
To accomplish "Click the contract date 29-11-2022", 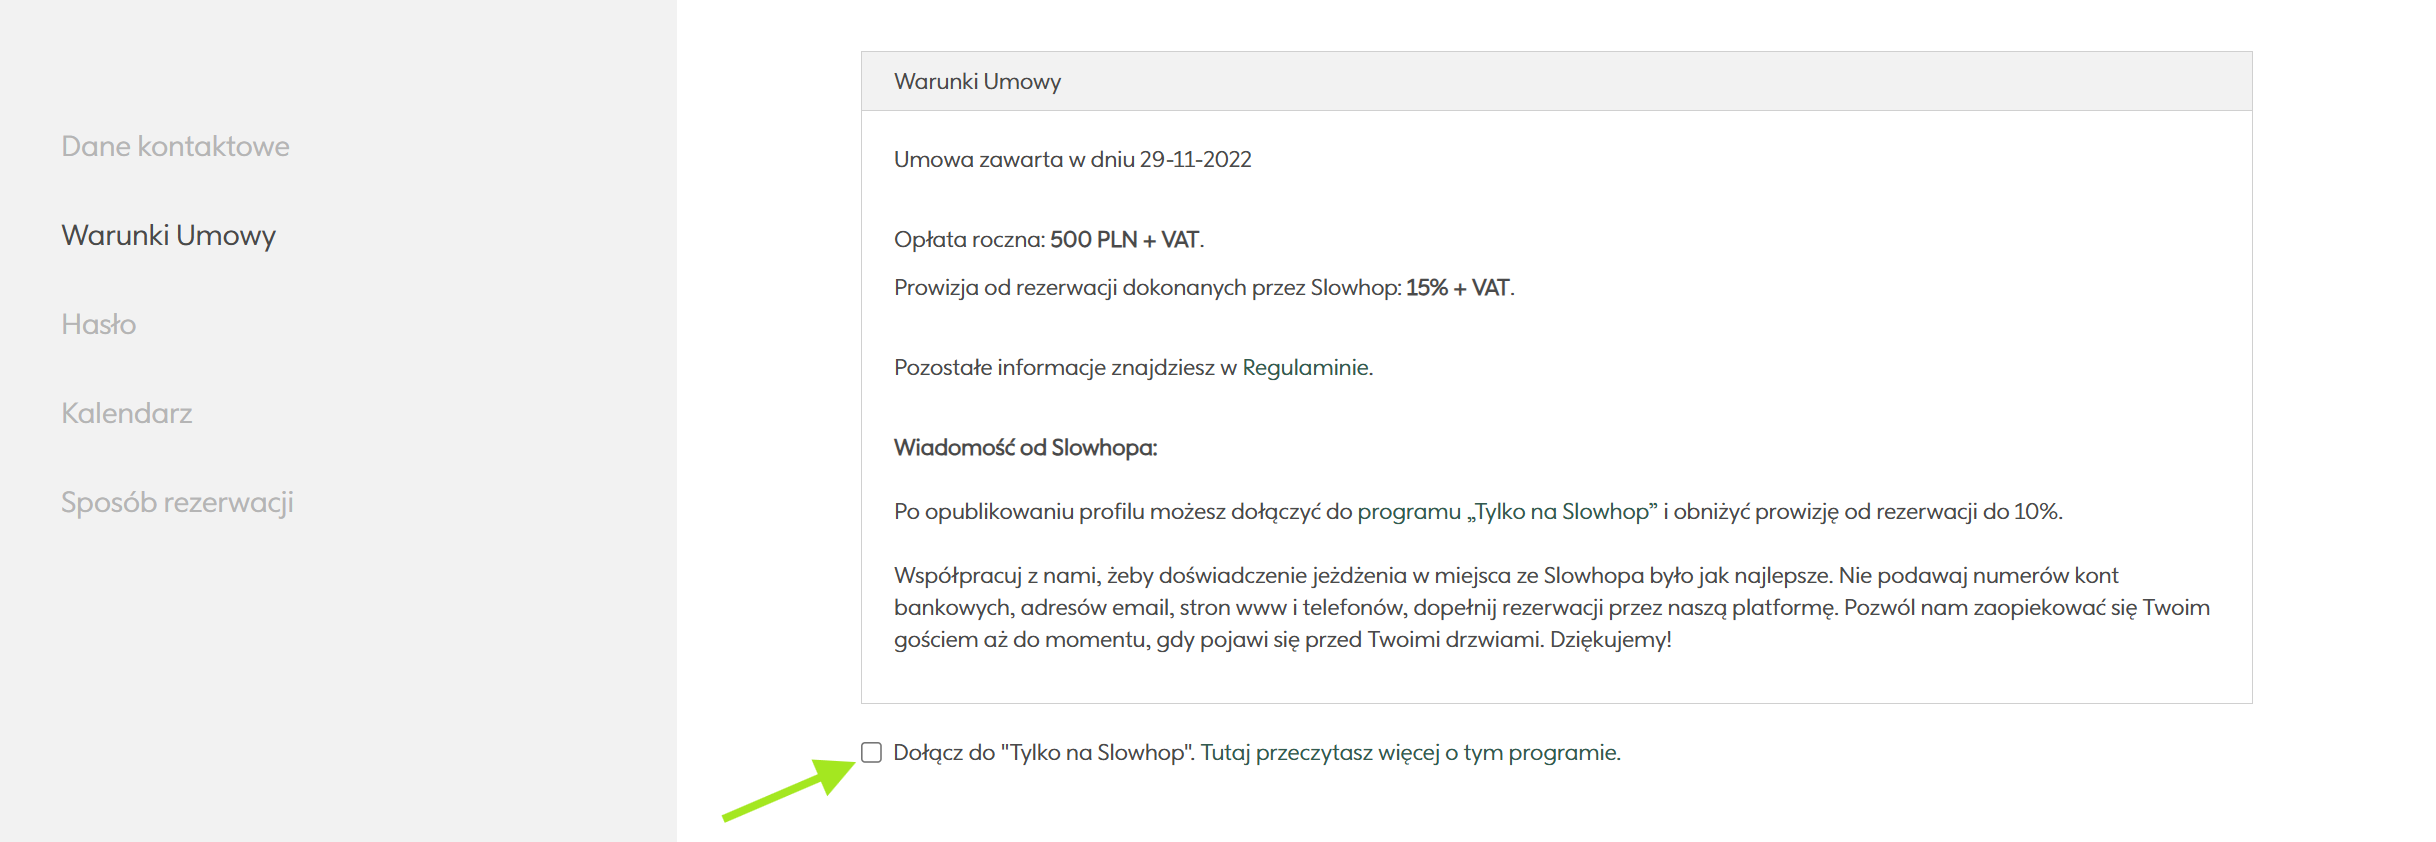I will (1195, 159).
